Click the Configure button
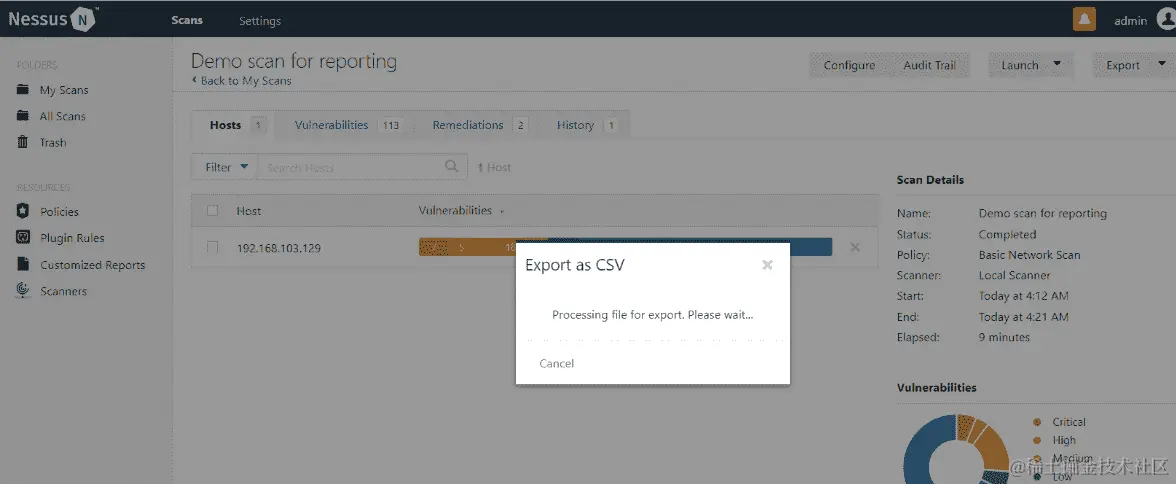Viewport: 1176px width, 484px height. coord(849,65)
